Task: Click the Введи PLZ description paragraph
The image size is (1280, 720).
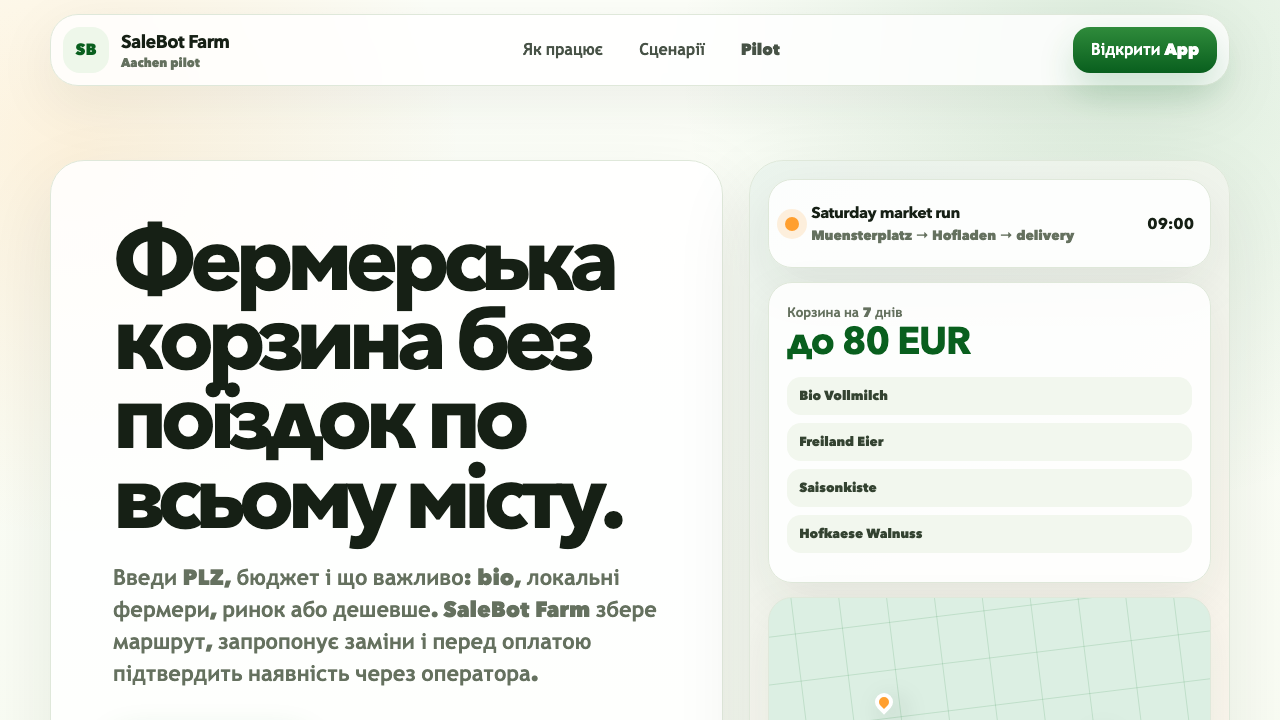Action: point(385,626)
